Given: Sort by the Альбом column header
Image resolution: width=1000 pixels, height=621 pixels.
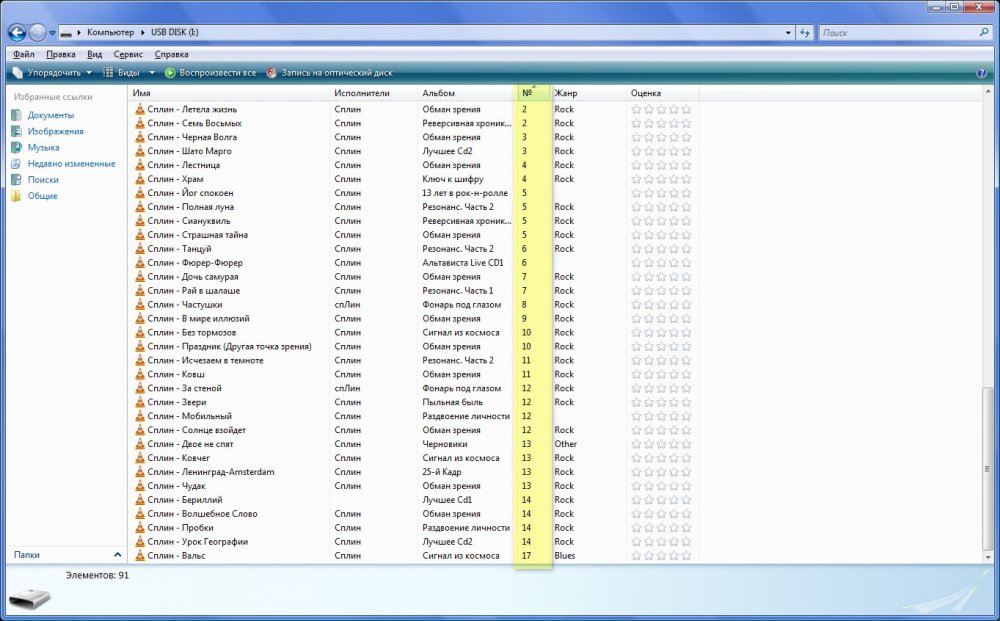Looking at the screenshot, I should click(x=439, y=93).
